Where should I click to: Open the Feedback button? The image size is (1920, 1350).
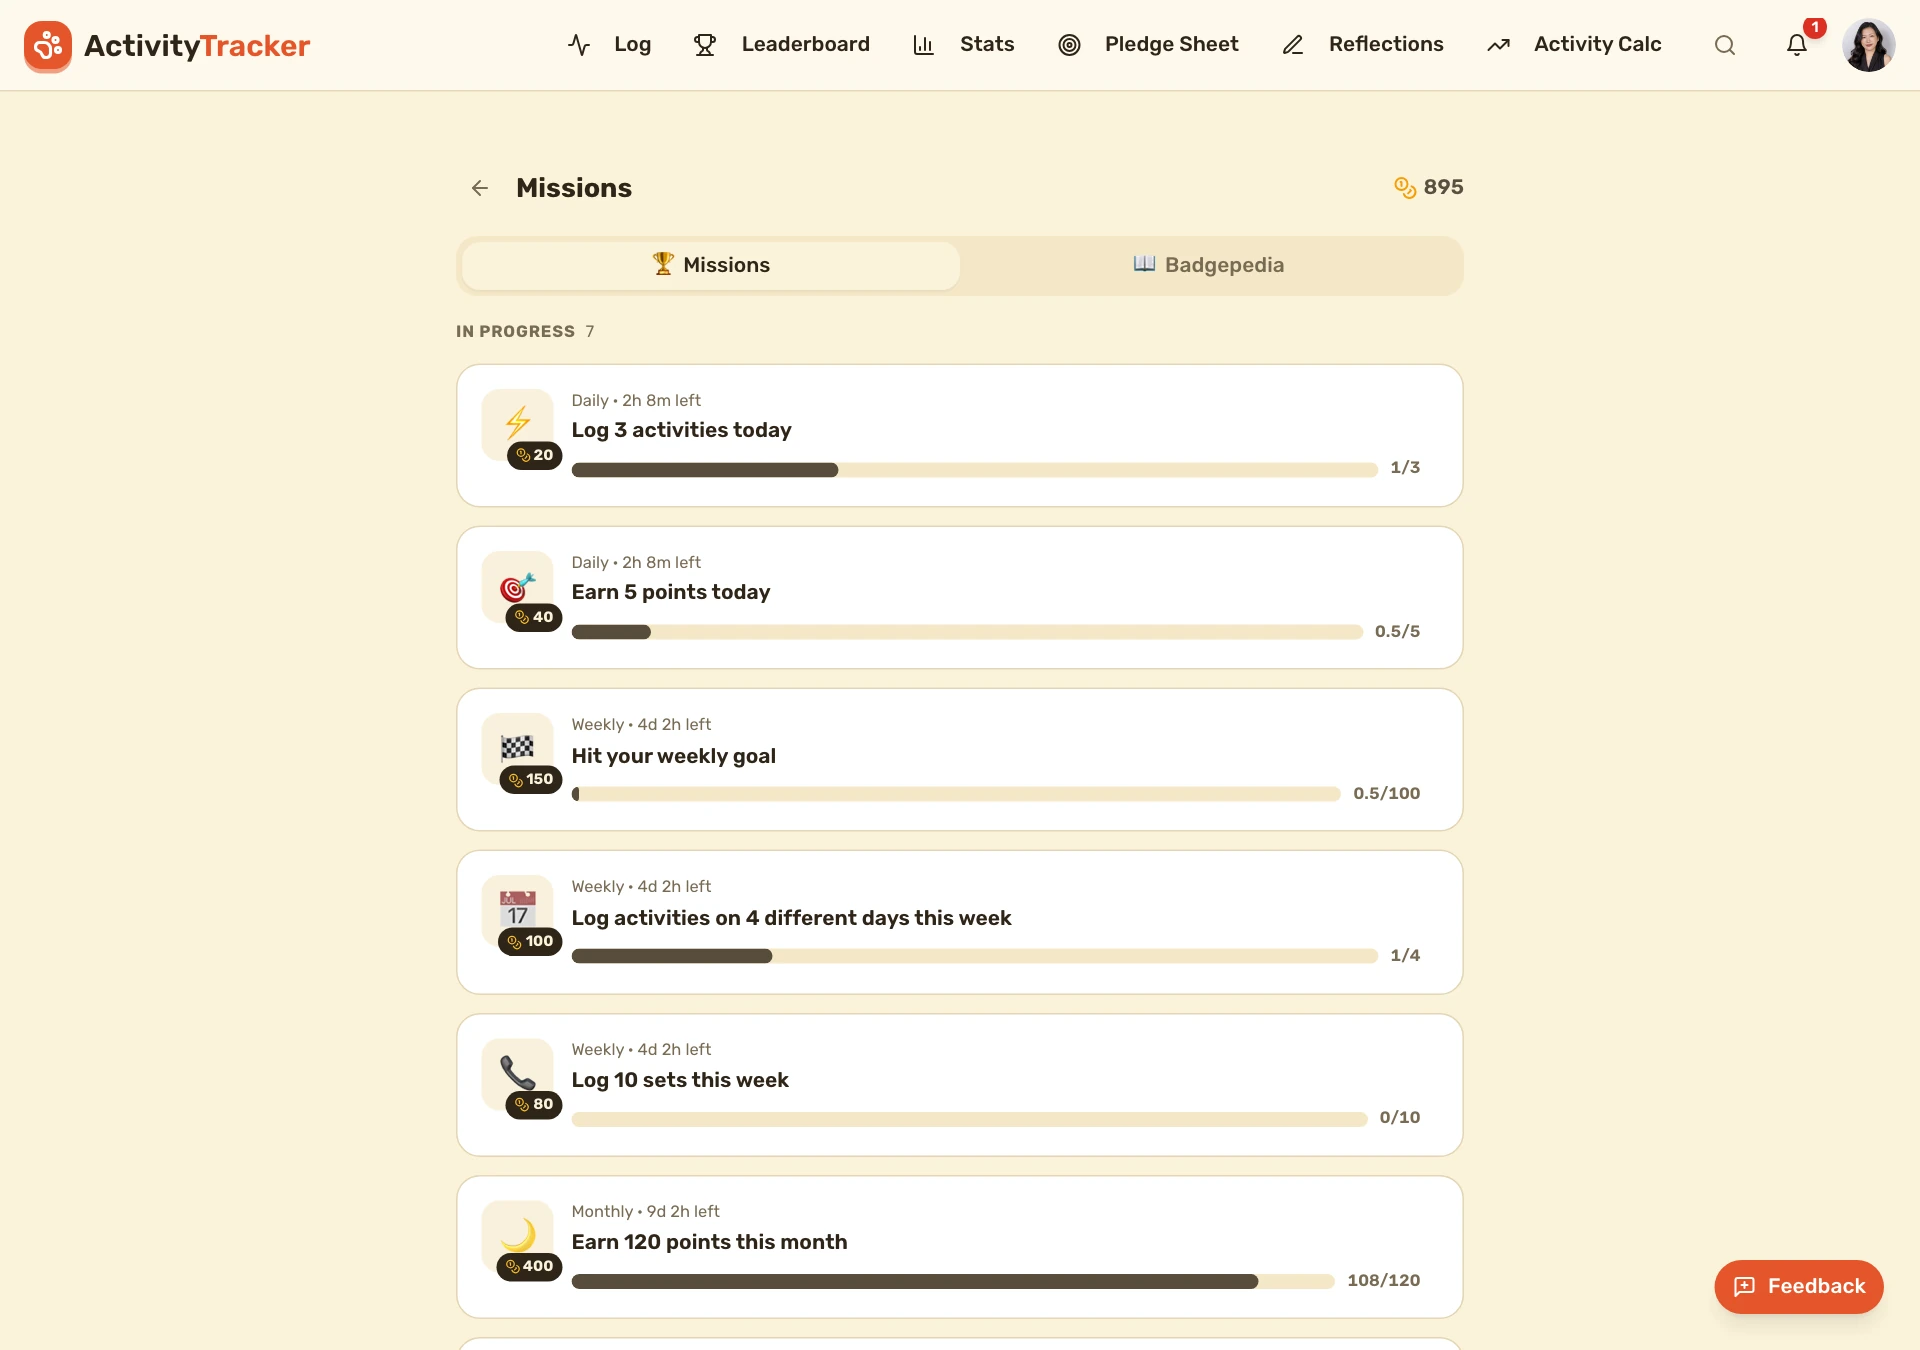tap(1798, 1286)
